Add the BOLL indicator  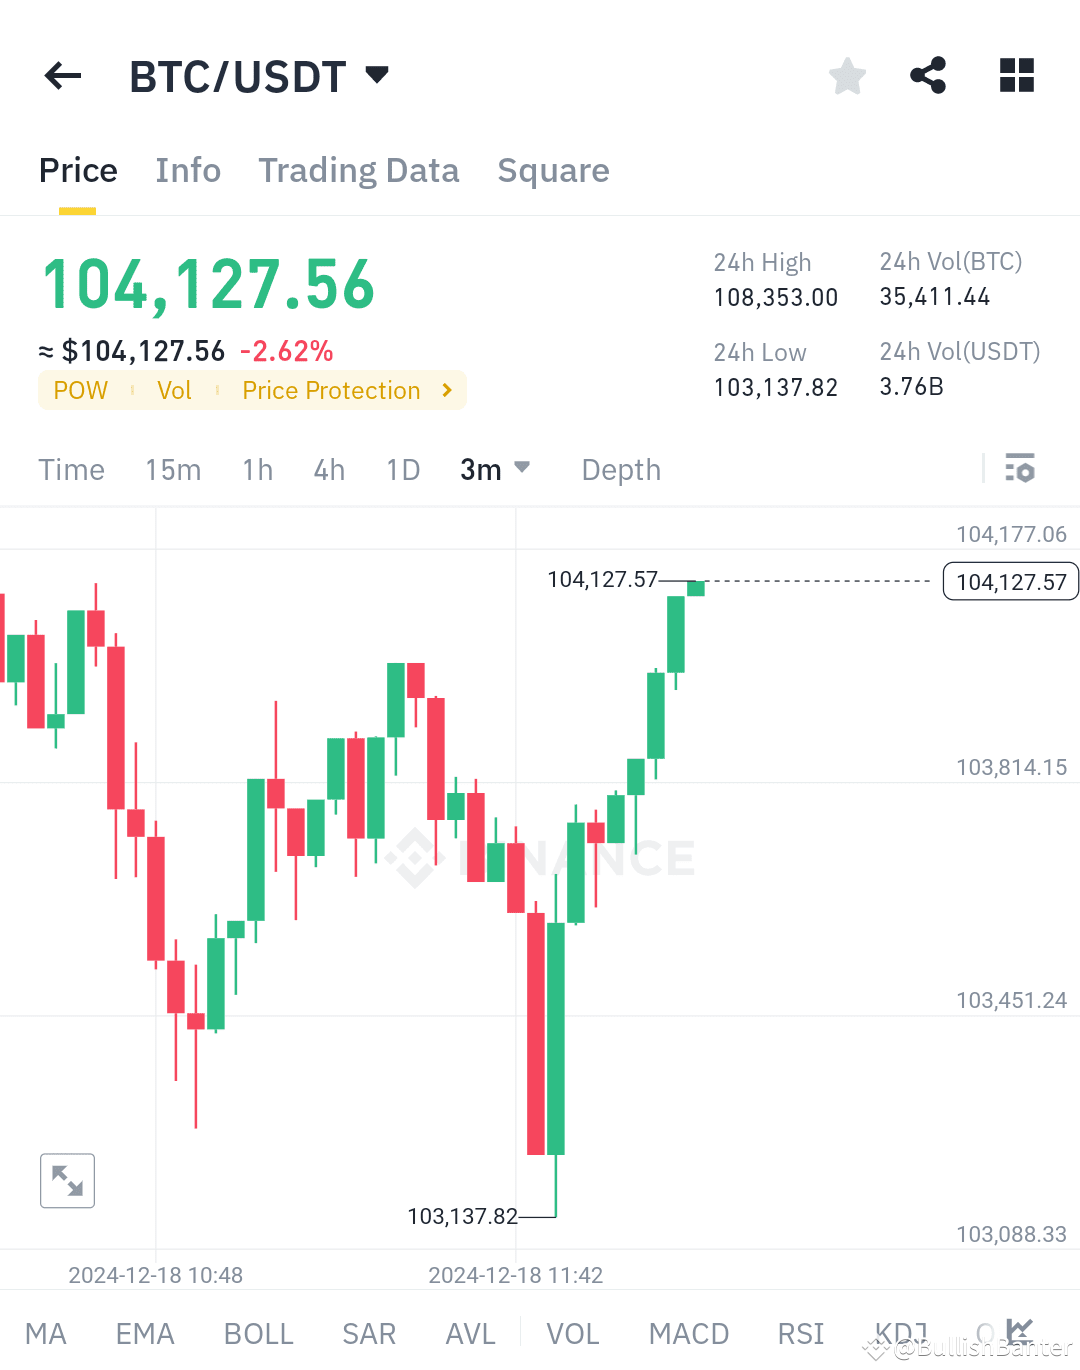[258, 1333]
